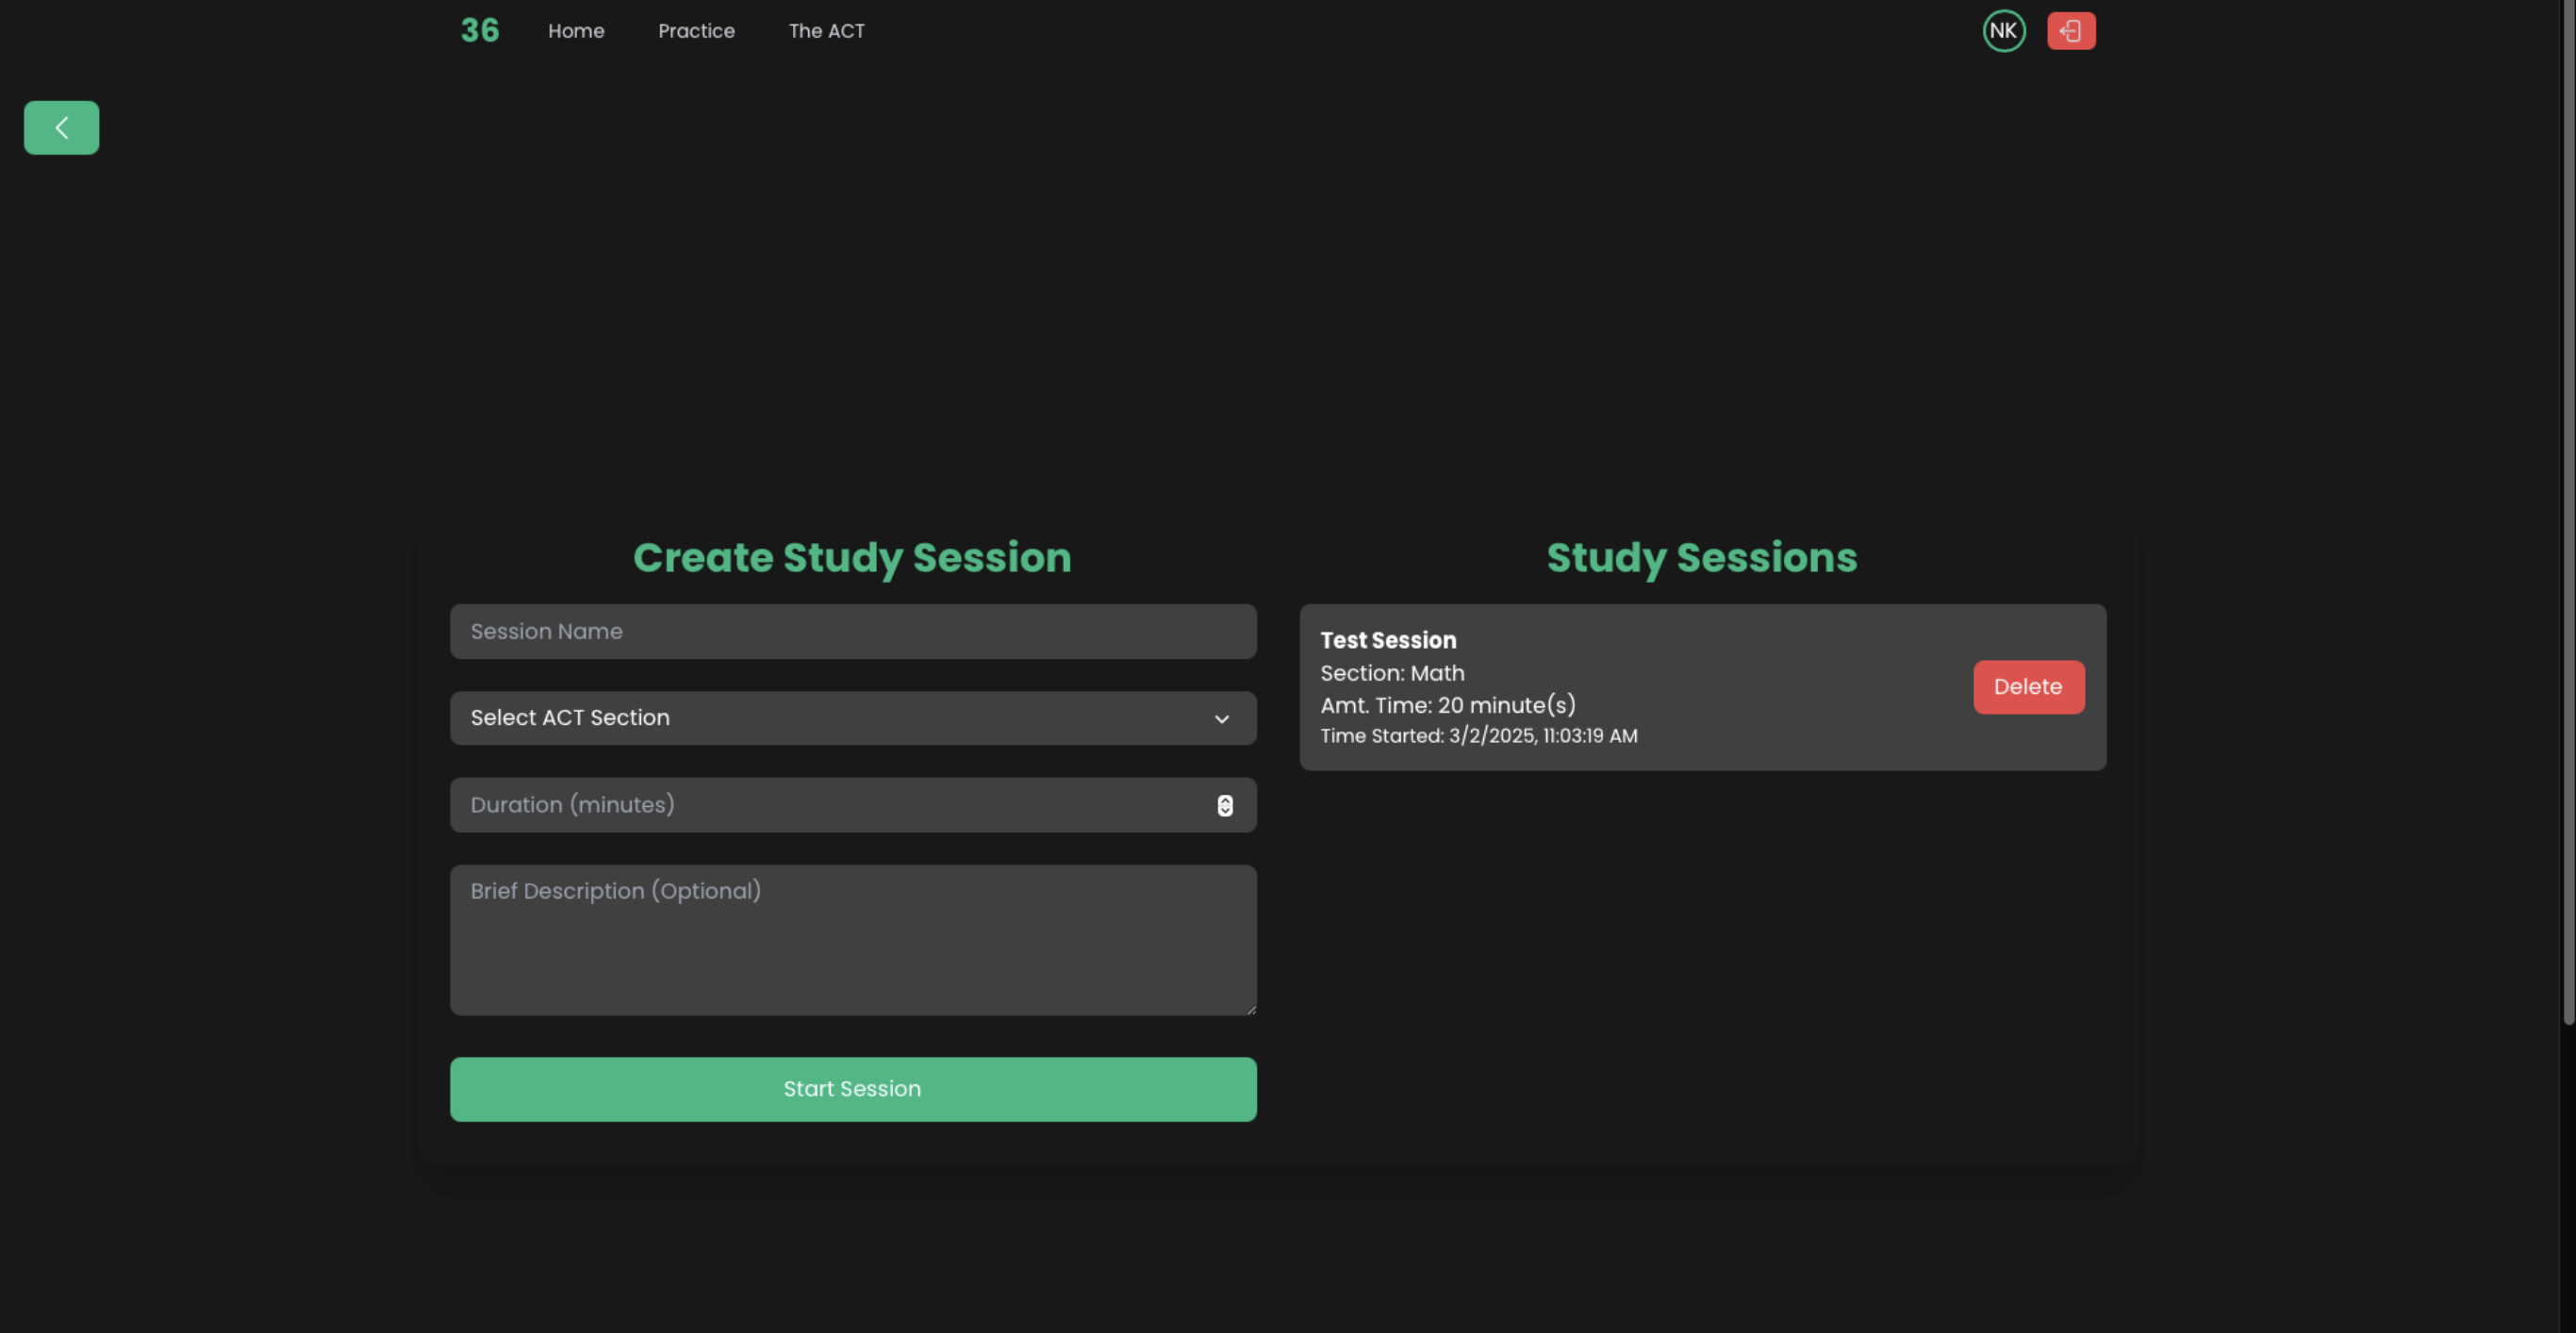Decrease duration with the stepper down arrow
Screen dimensions: 2576x1333
coord(1225,811)
